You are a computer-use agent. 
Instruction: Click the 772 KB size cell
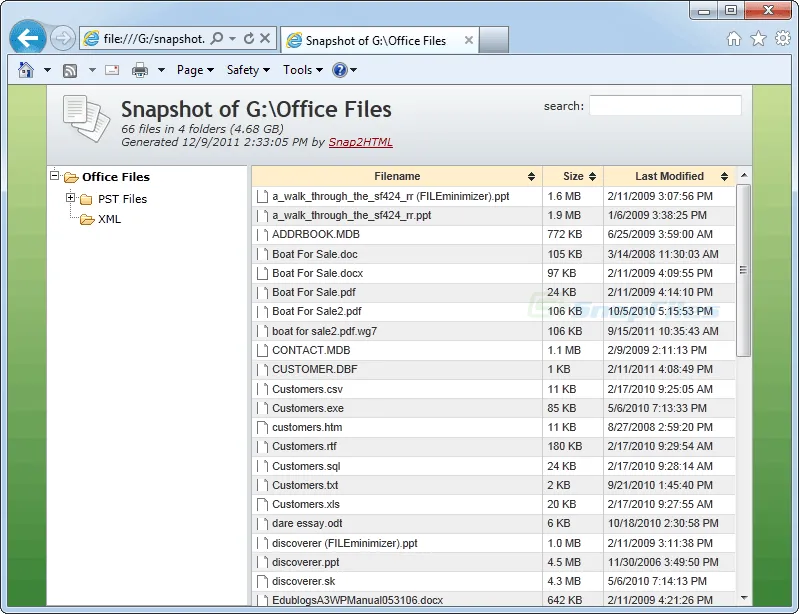coord(573,234)
